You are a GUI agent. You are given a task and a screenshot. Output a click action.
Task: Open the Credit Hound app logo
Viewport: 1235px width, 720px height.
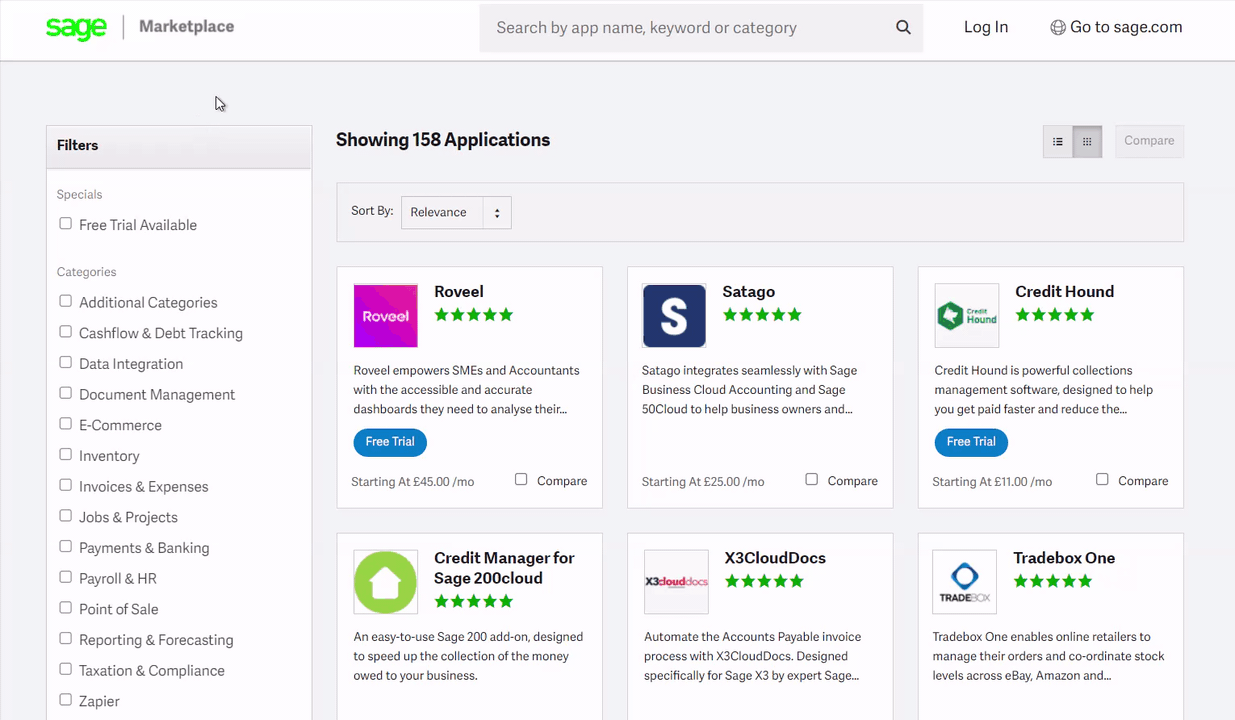[x=967, y=316]
